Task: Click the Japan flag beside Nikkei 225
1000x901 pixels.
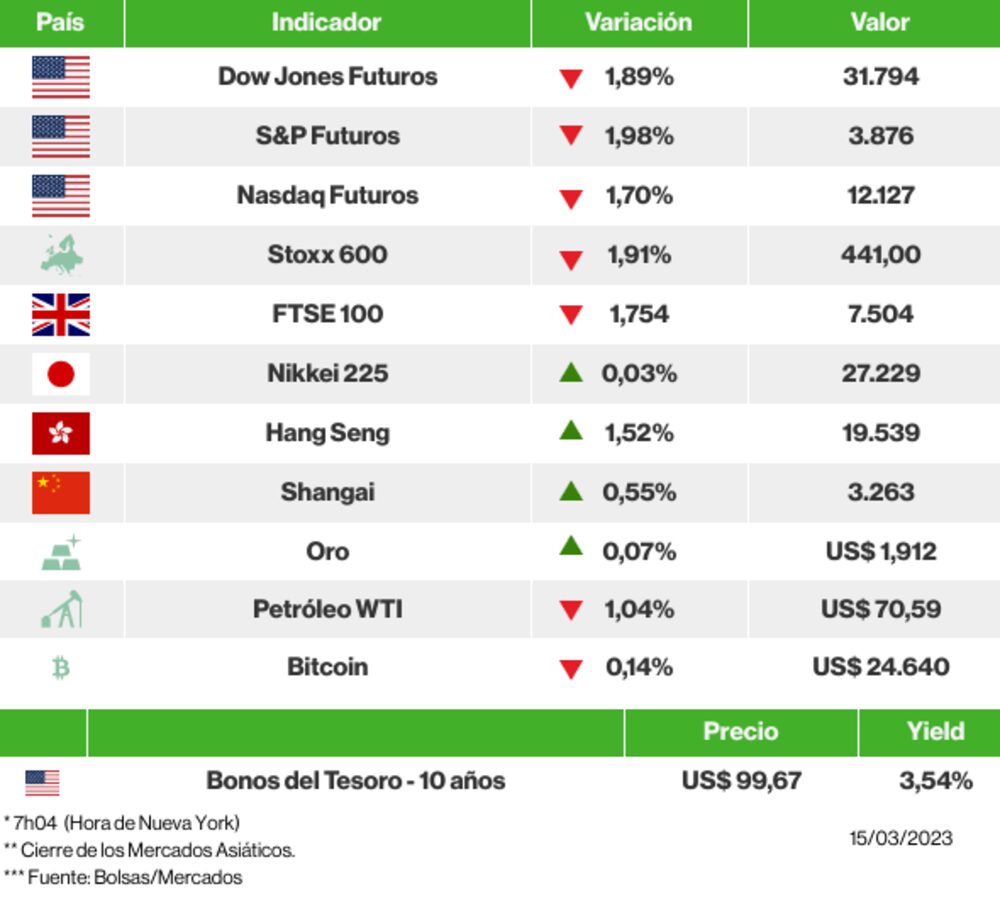Action: 61,374
